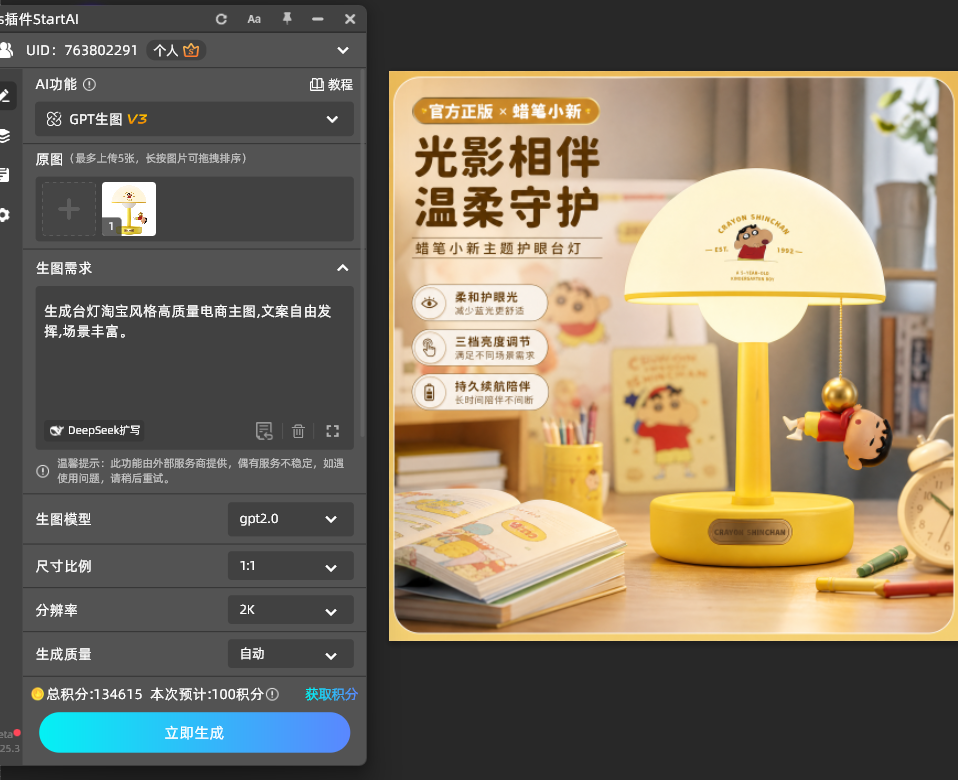The image size is (958, 780).
Task: Click the DeepSeek扩写 button
Action: [x=94, y=431]
